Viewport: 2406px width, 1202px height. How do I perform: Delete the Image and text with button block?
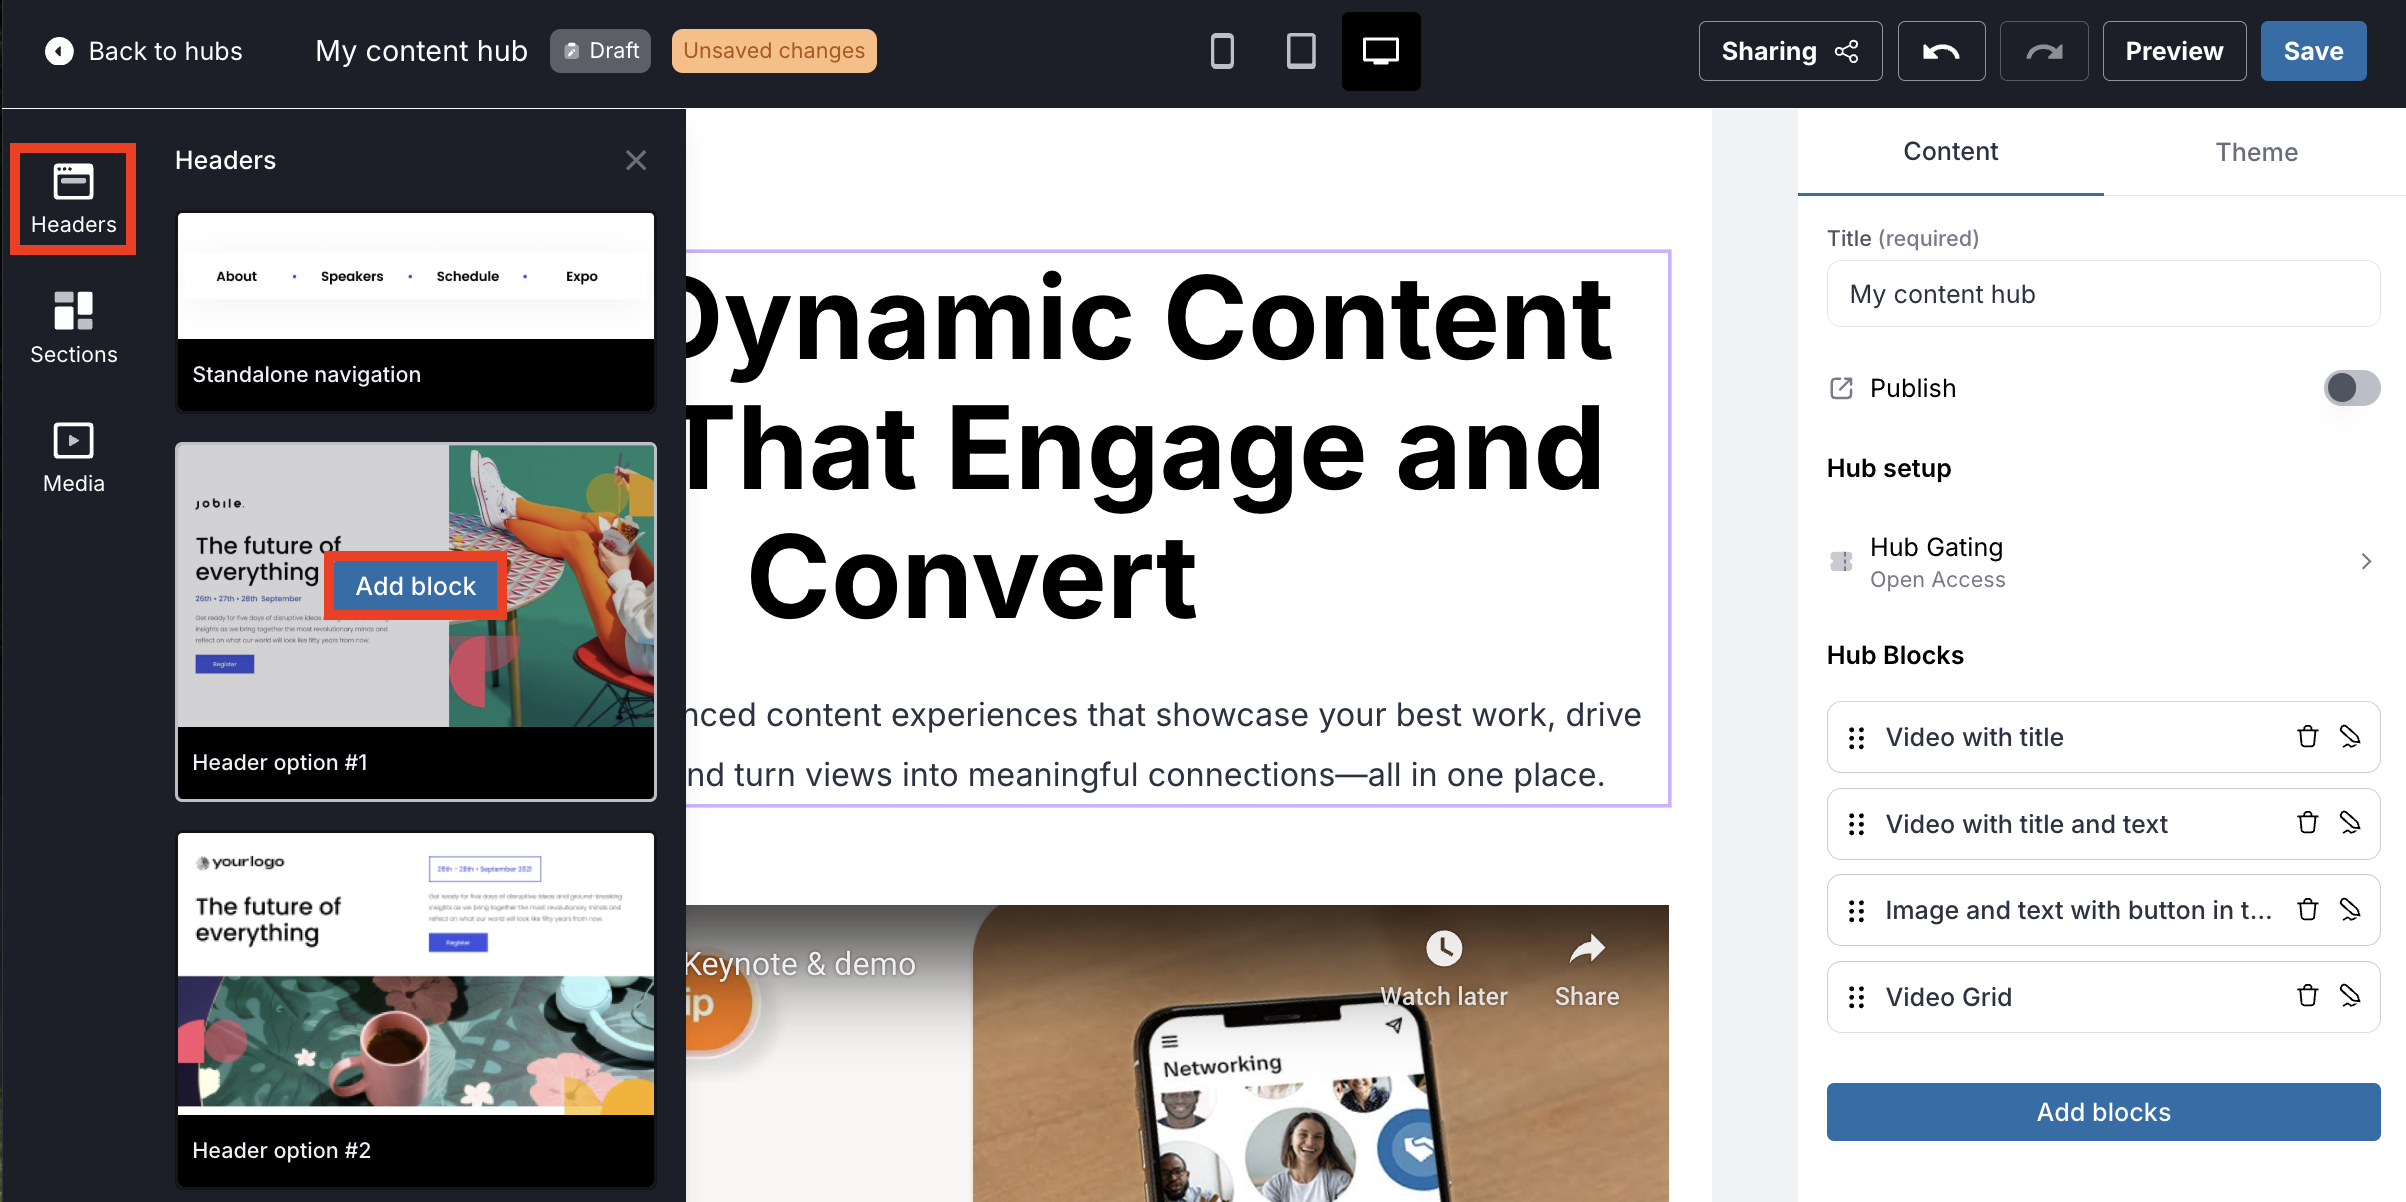point(2307,910)
